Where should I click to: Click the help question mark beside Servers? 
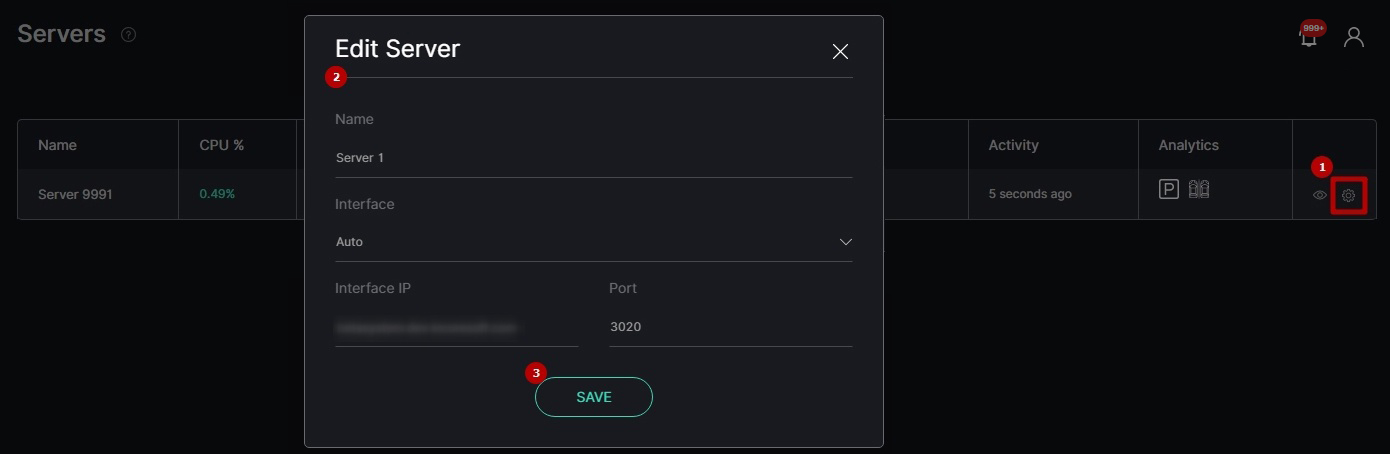click(128, 35)
